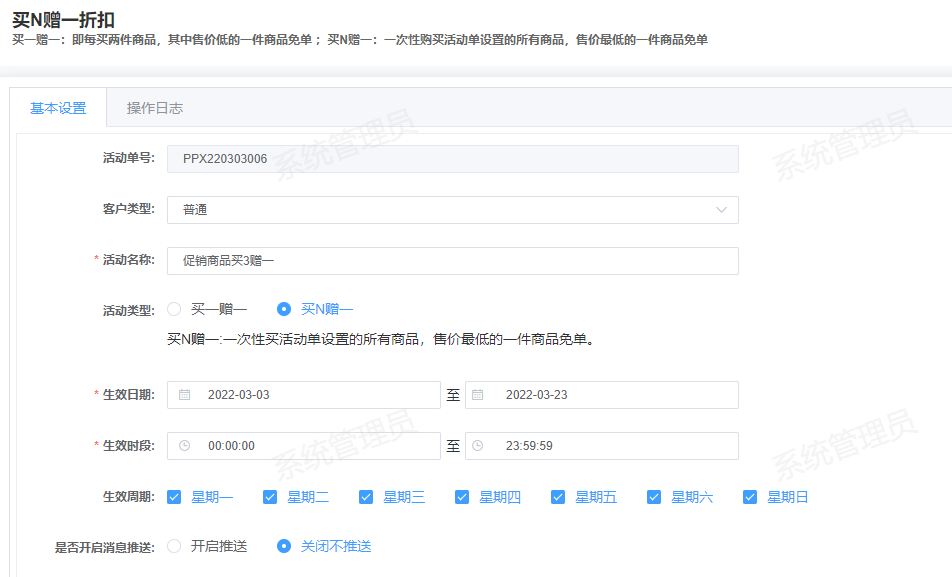Screen dimensions: 952x577
Task: Uncheck 星期一 checkbox
Action: (174, 497)
